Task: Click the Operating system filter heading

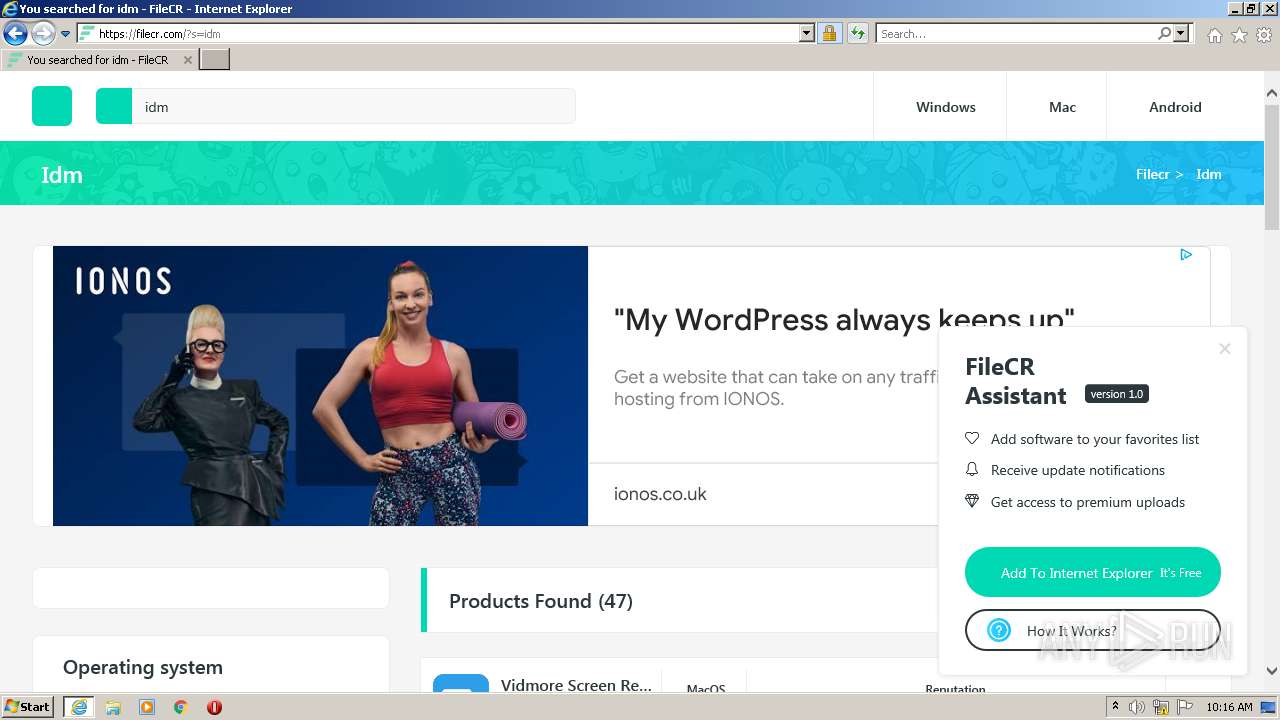Action: coord(143,667)
